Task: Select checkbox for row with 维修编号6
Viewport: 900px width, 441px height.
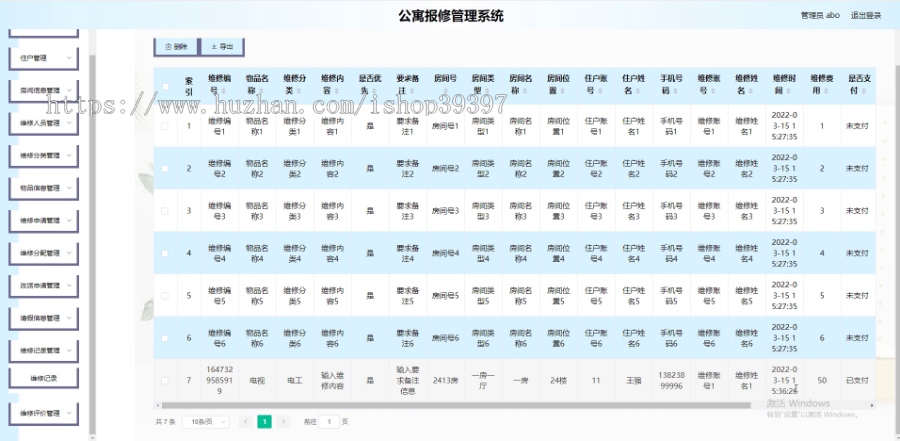Action: [x=165, y=338]
